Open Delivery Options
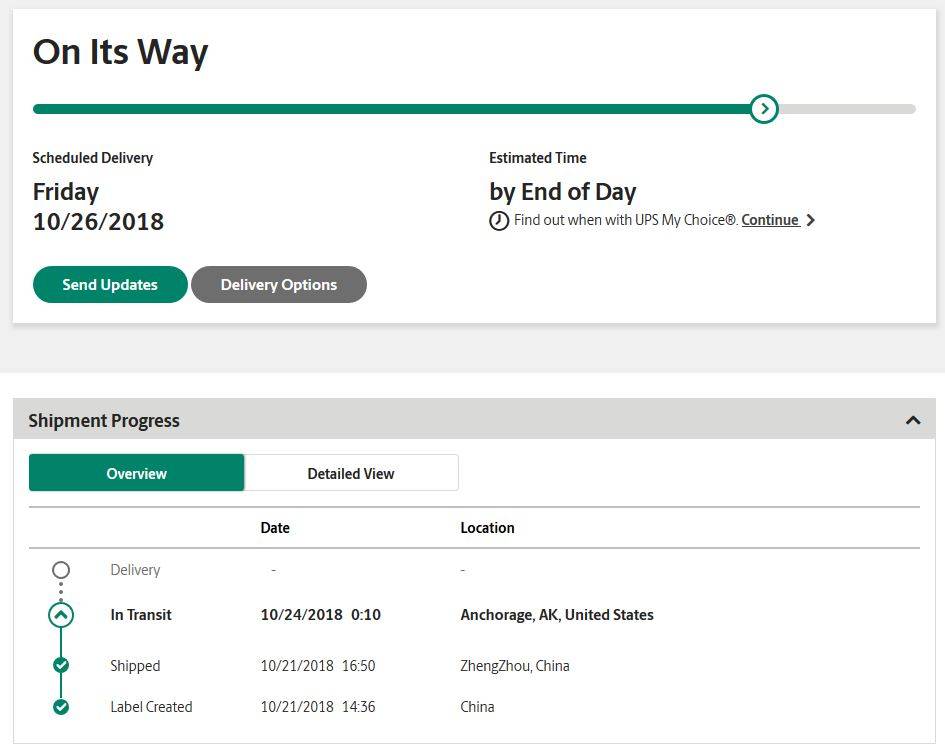Image resolution: width=945 pixels, height=752 pixels. 279,284
